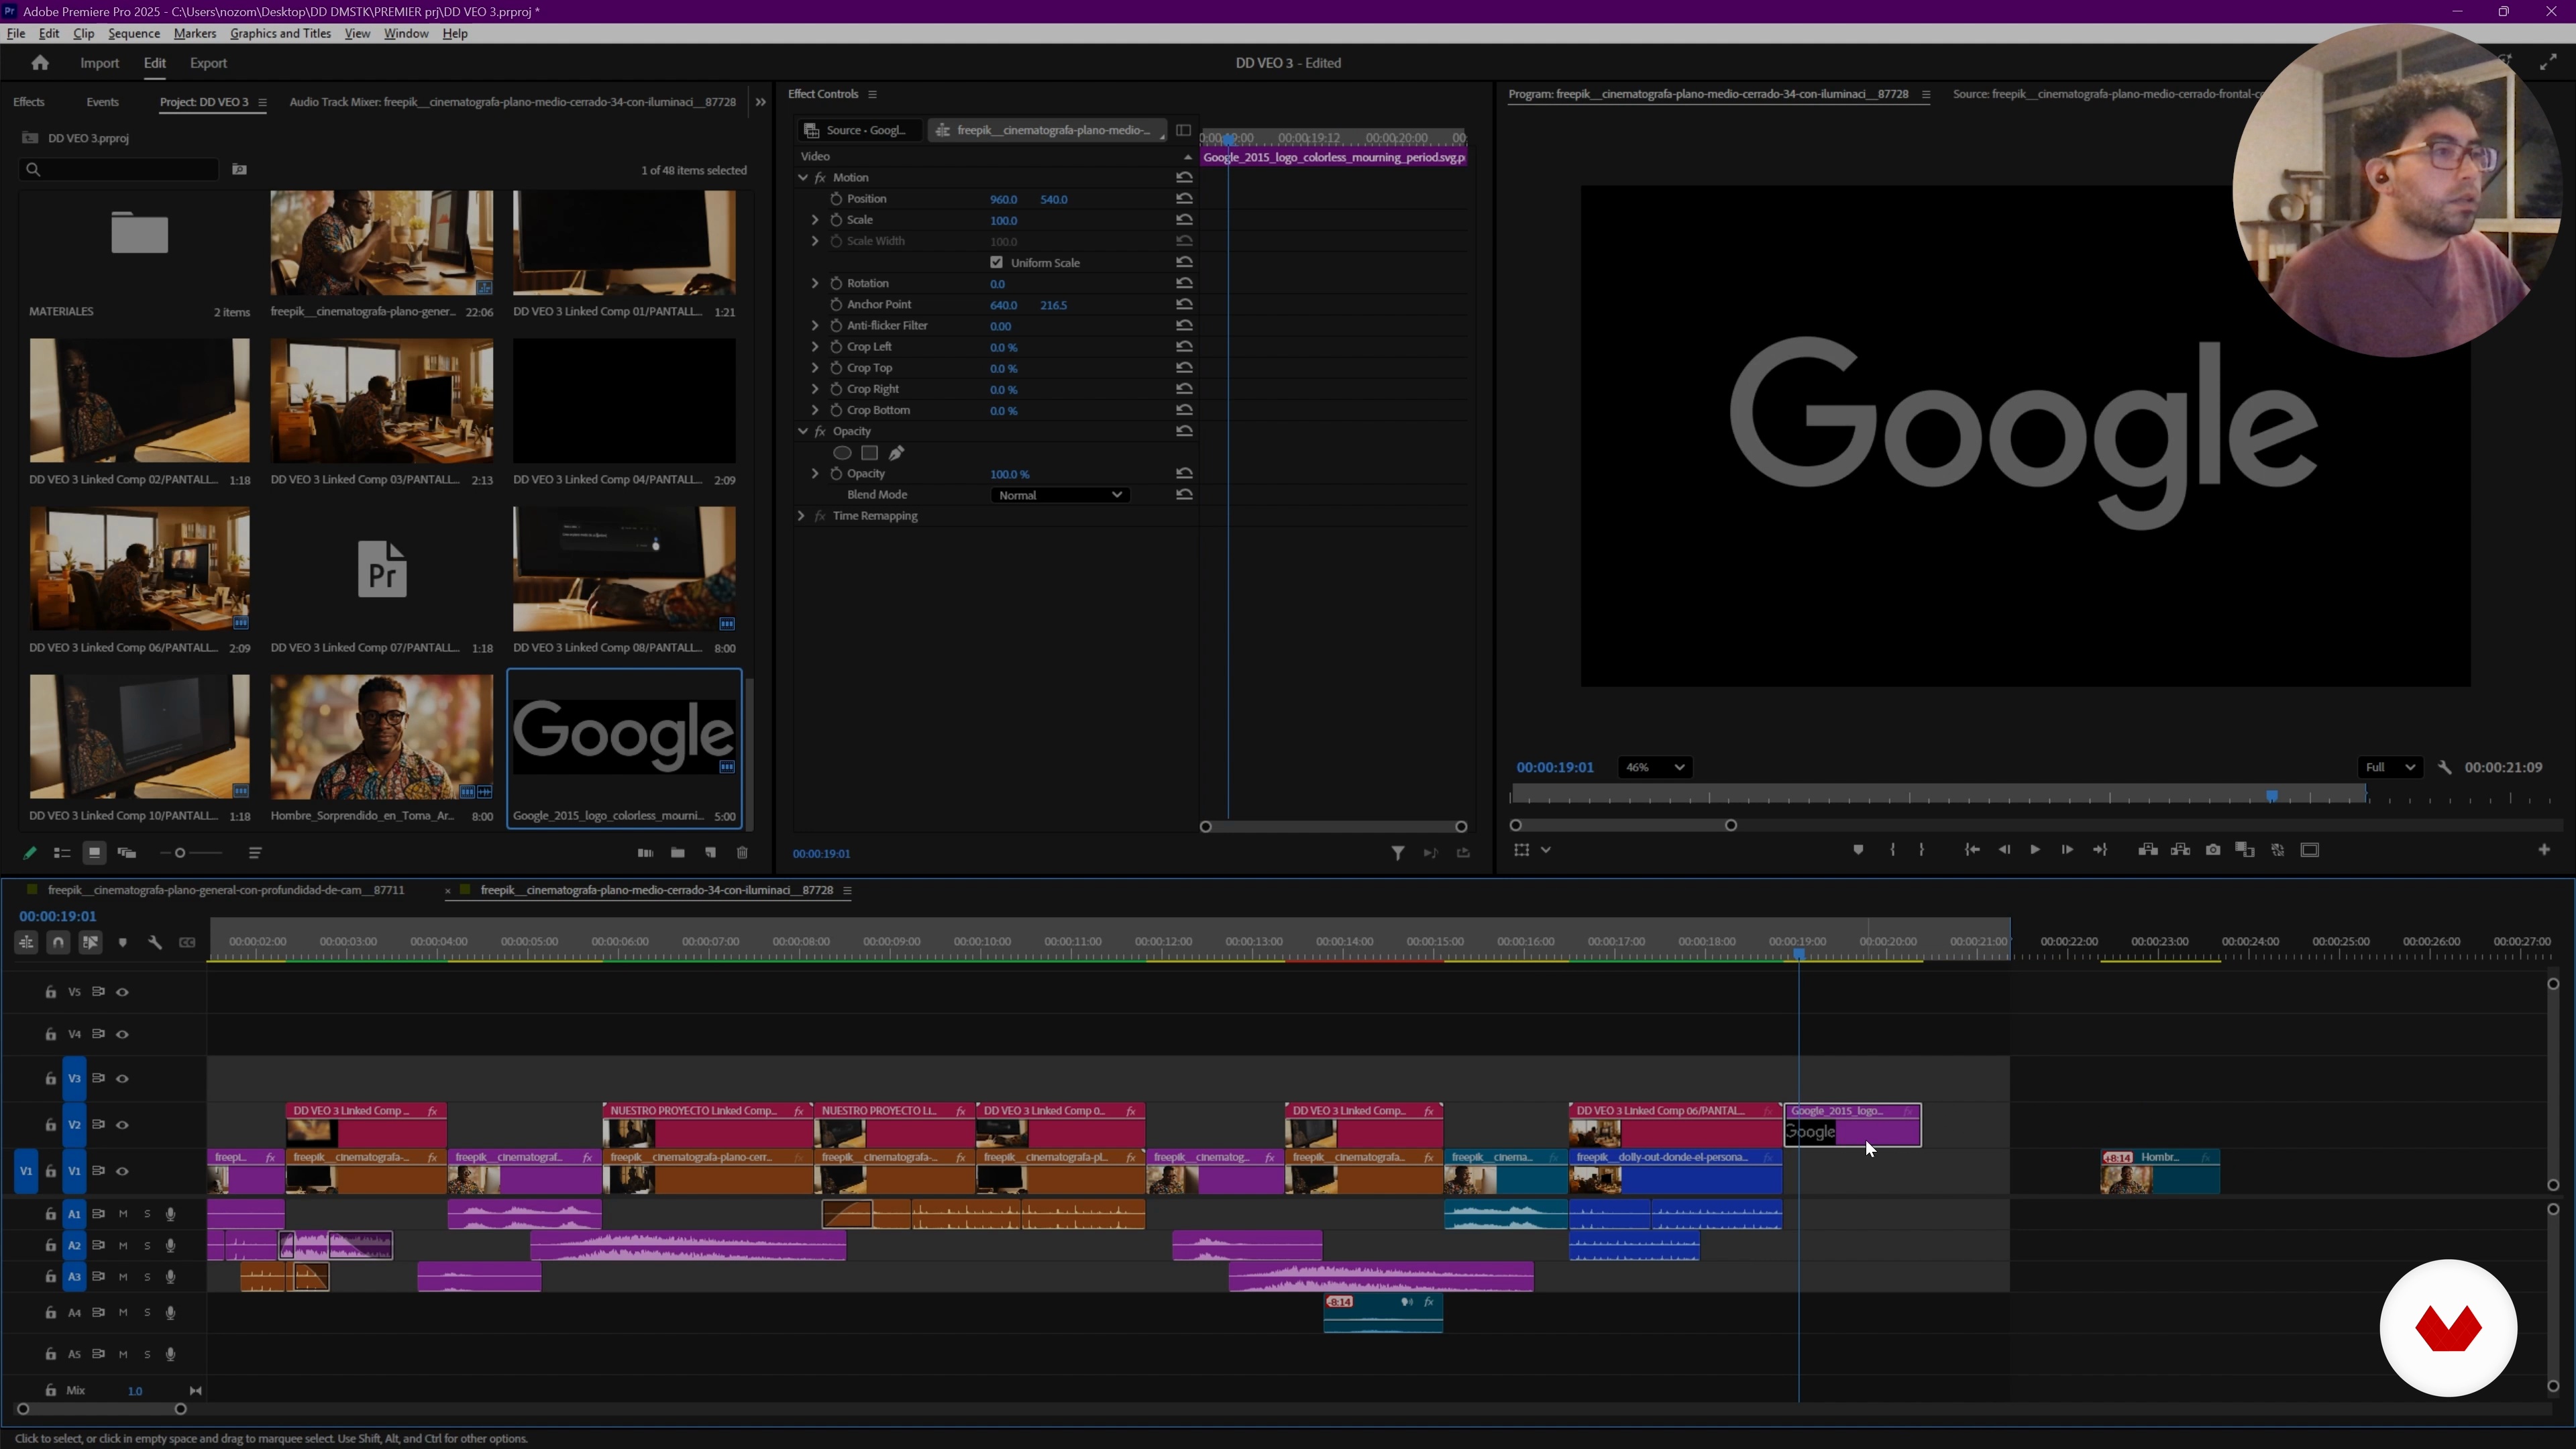Viewport: 2576px width, 1449px height.
Task: Reset the Position parameter
Action: tap(1185, 199)
